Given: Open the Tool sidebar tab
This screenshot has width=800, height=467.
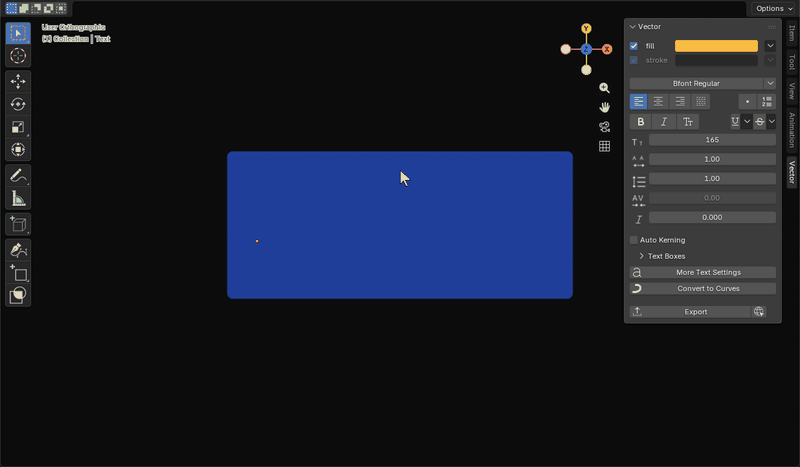Looking at the screenshot, I should tap(791, 62).
